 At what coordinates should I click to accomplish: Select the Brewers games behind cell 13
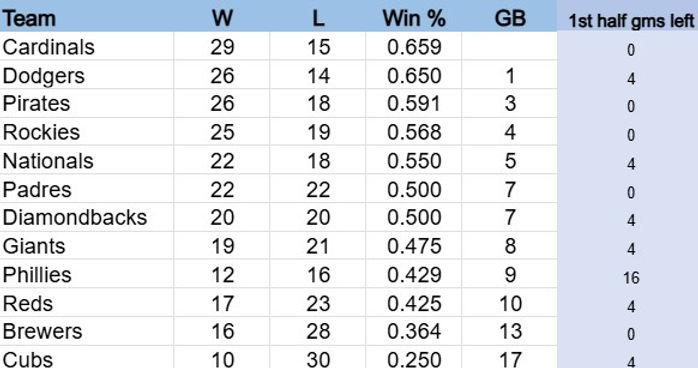click(510, 332)
